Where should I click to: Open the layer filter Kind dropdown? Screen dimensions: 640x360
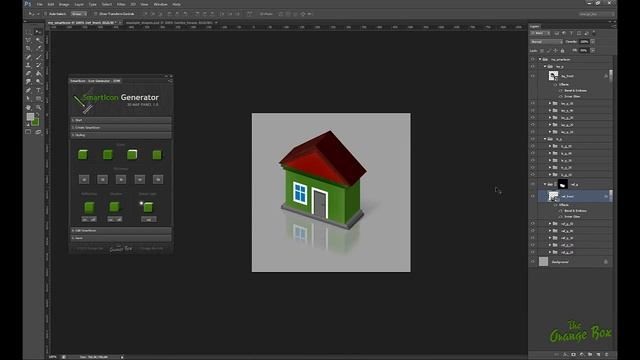(x=540, y=33)
